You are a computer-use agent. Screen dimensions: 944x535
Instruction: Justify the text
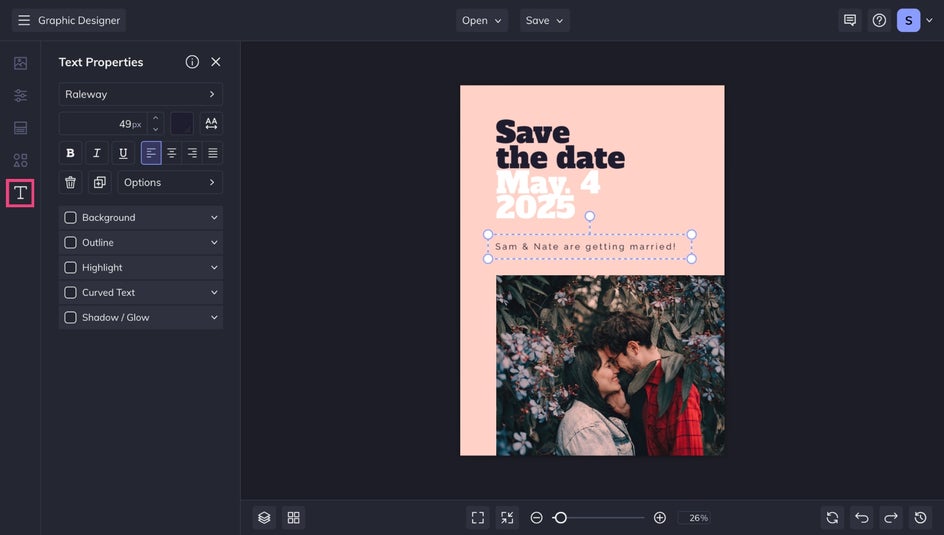213,153
